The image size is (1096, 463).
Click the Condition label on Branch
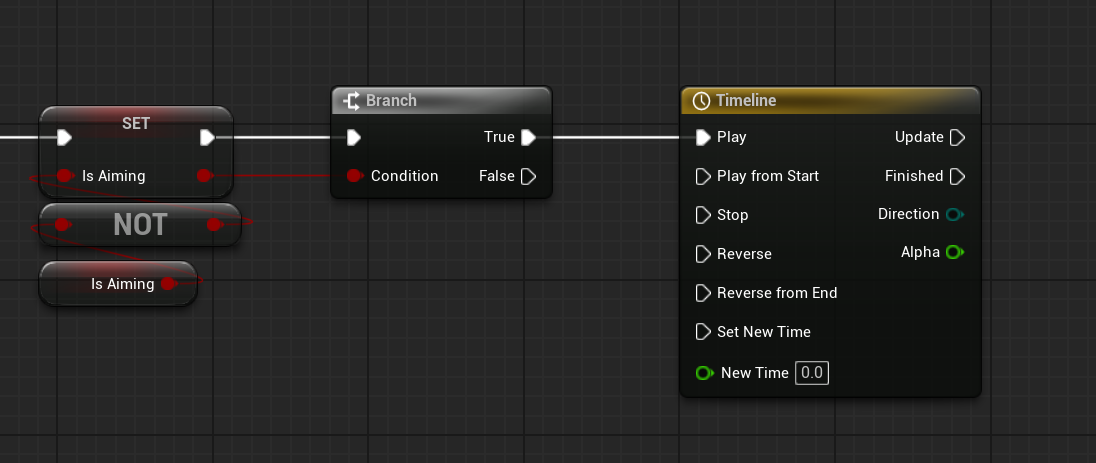[405, 176]
